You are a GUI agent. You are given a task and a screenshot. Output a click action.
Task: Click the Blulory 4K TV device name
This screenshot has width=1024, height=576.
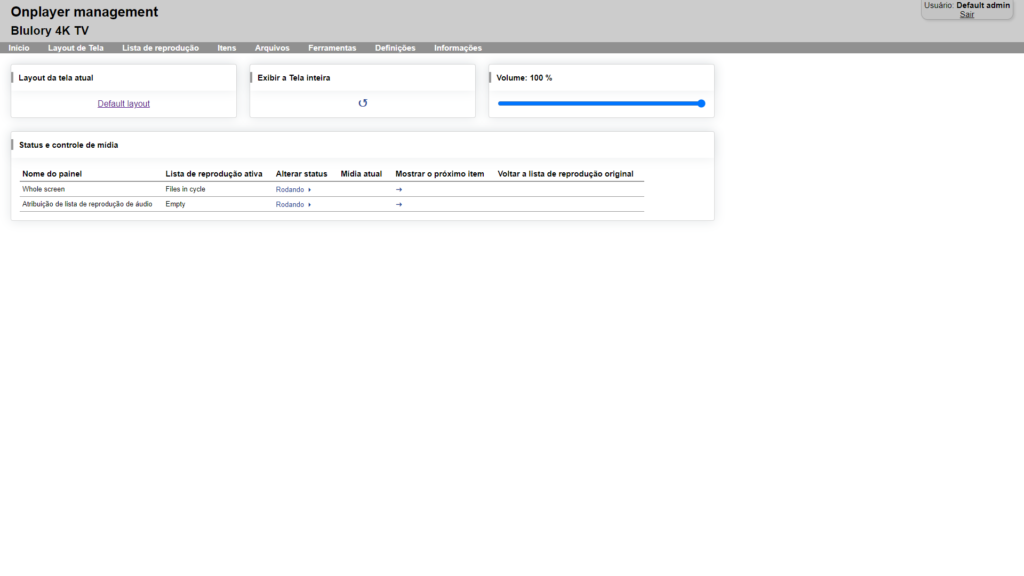tap(50, 31)
